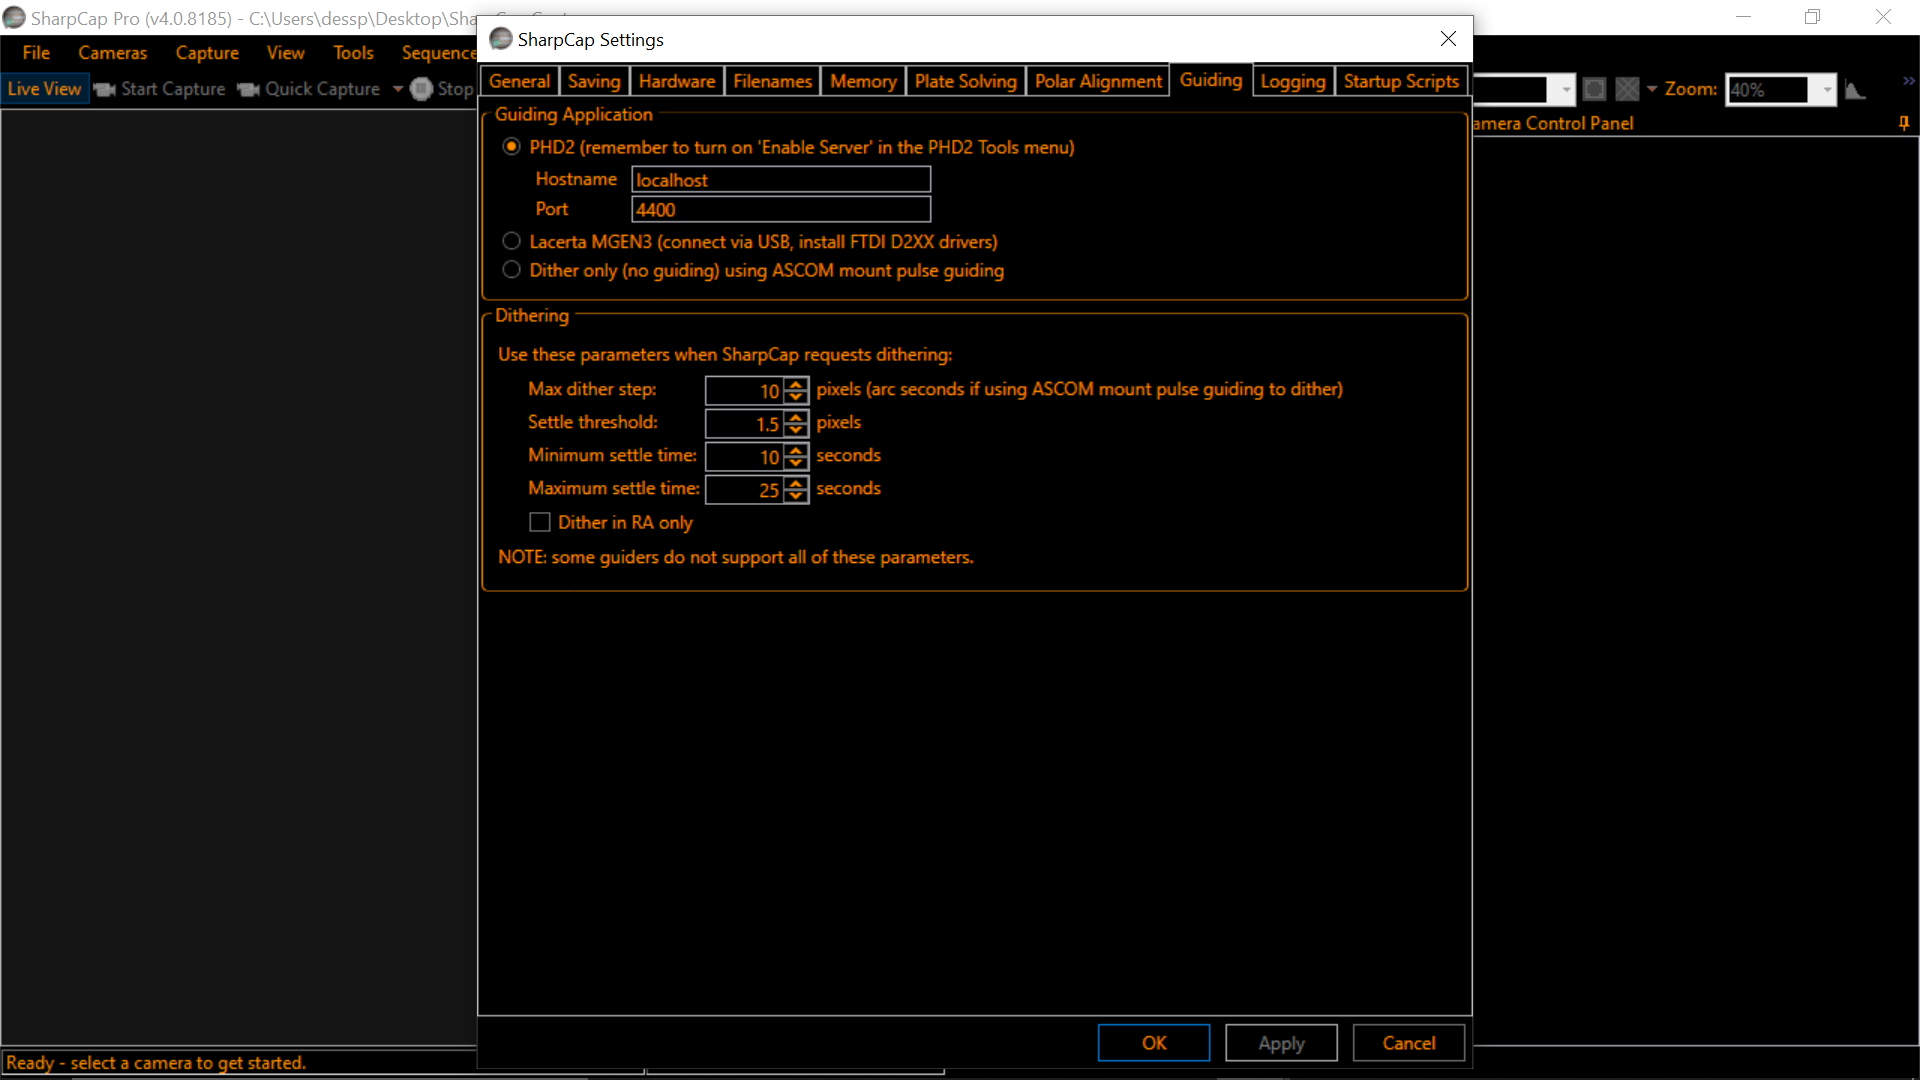Select Lacerta MGEN3 radio button
The image size is (1920, 1080).
511,241
